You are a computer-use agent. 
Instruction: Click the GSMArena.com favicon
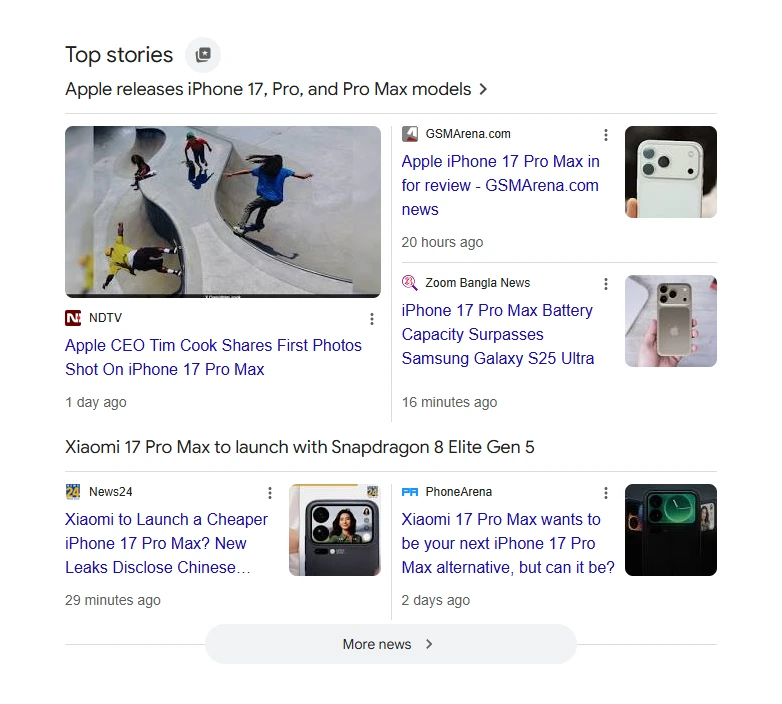409,134
